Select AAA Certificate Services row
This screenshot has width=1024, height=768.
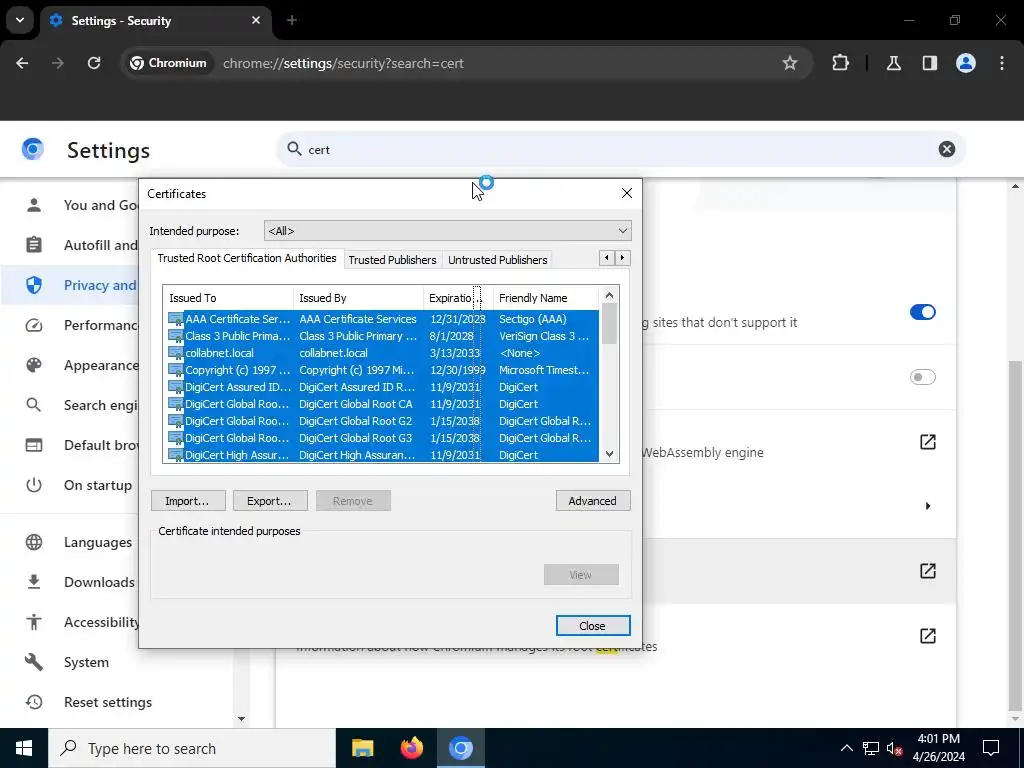tap(381, 319)
